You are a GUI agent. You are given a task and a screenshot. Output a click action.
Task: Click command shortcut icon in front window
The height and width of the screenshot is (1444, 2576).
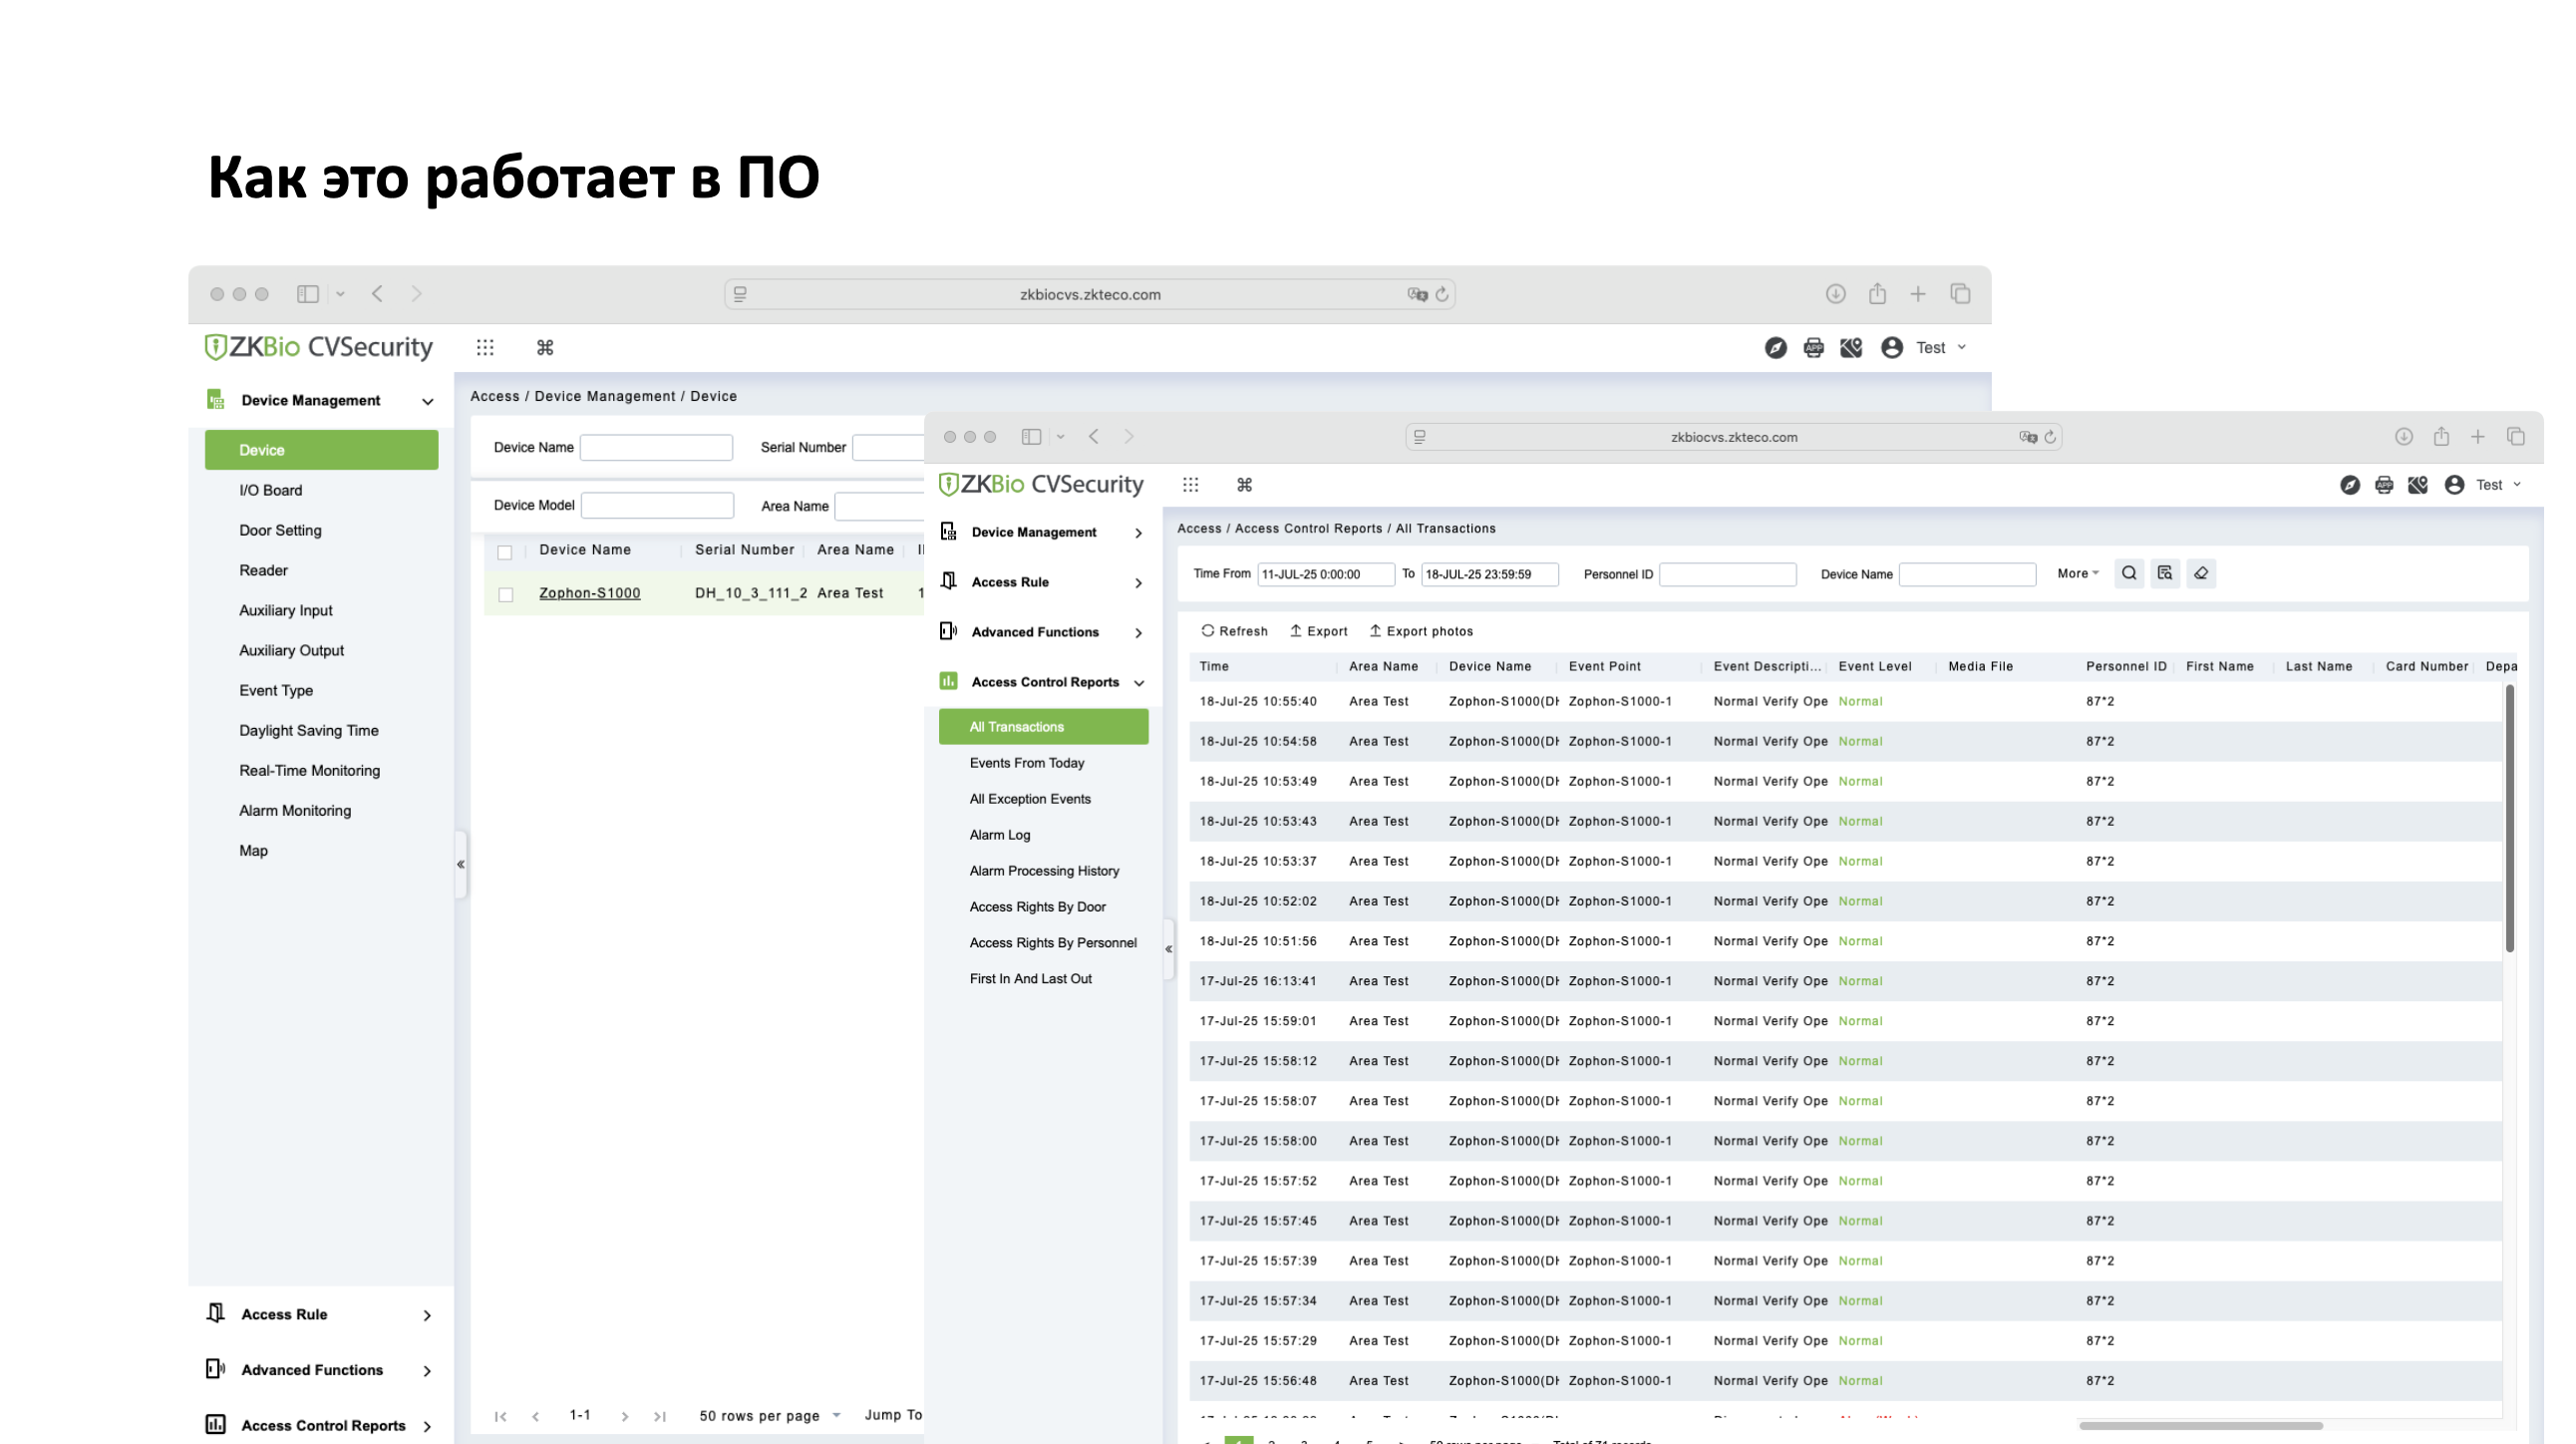(1244, 484)
